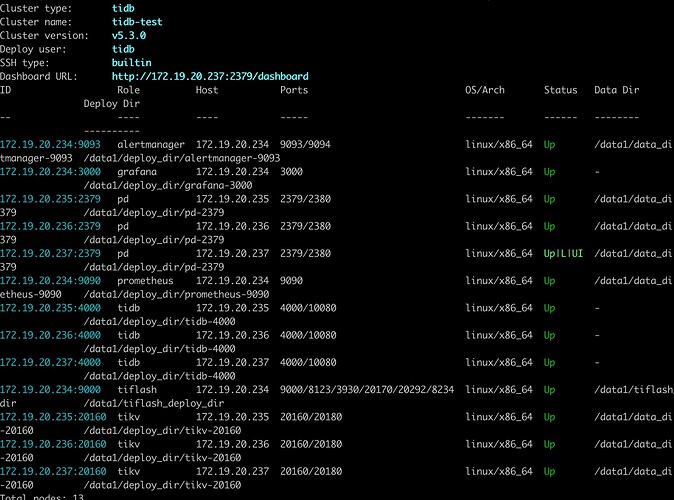
Task: Click the 'tidb' value beside Deploy user
Action: pyautogui.click(x=123, y=49)
